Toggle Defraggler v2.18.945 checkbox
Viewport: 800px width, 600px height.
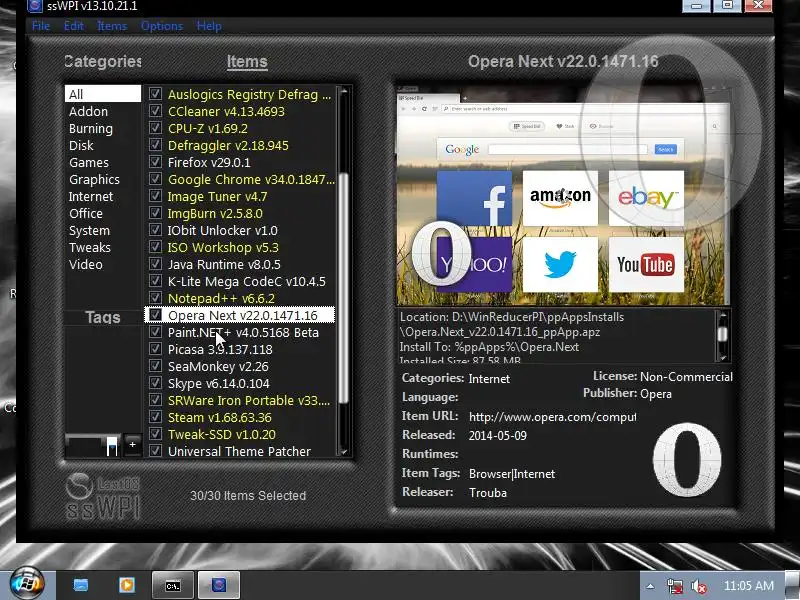coord(155,145)
